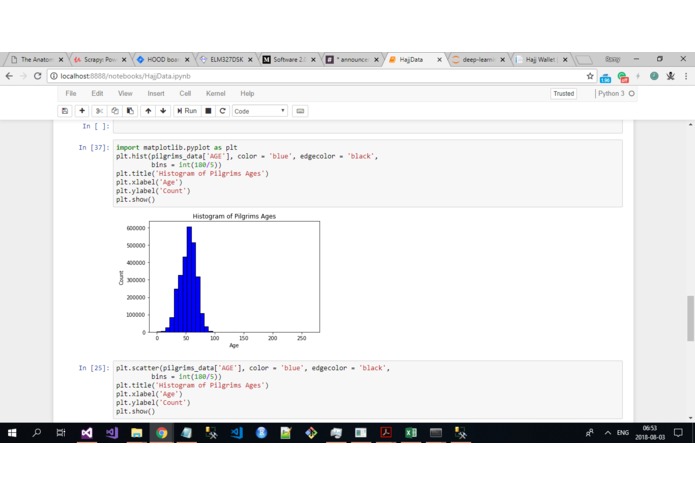Open the command palette keyboard icon
This screenshot has width=695, height=494.
300,111
